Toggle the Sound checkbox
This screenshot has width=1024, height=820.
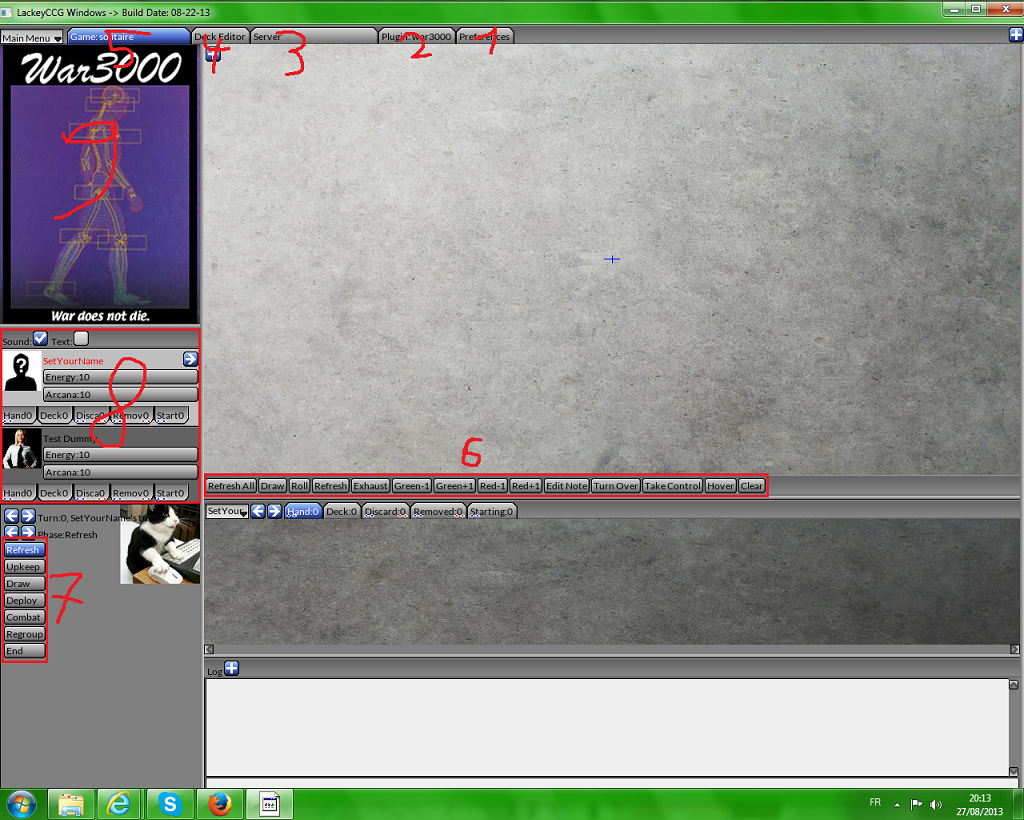point(40,338)
